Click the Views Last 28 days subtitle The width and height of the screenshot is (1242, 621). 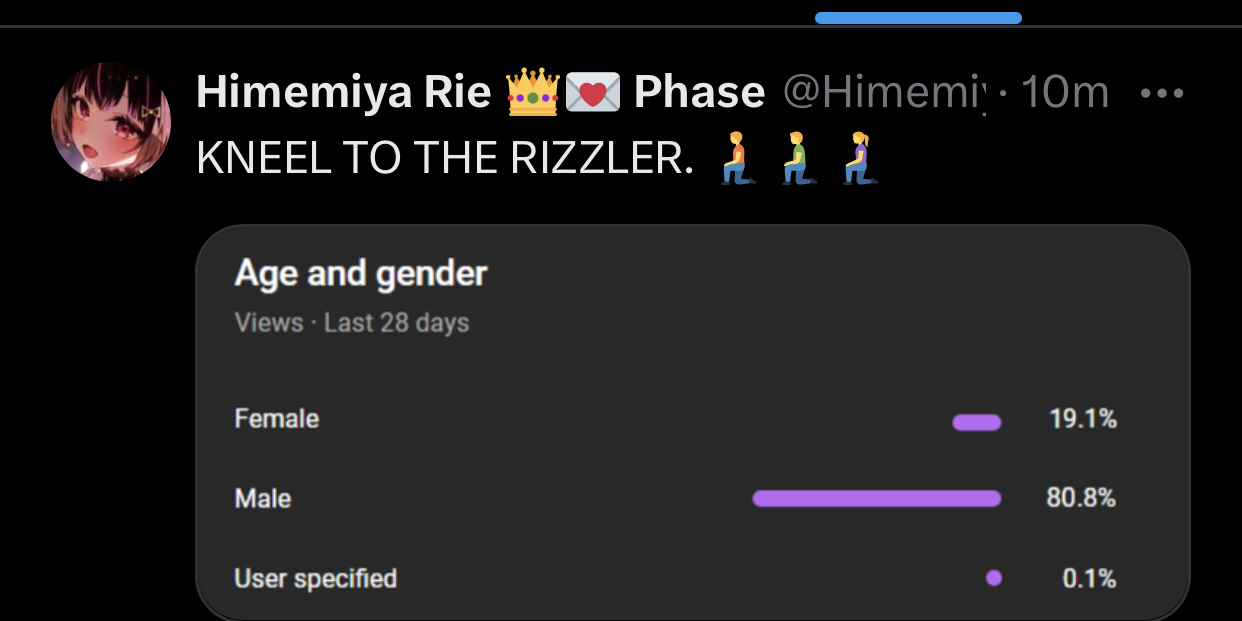pos(351,323)
